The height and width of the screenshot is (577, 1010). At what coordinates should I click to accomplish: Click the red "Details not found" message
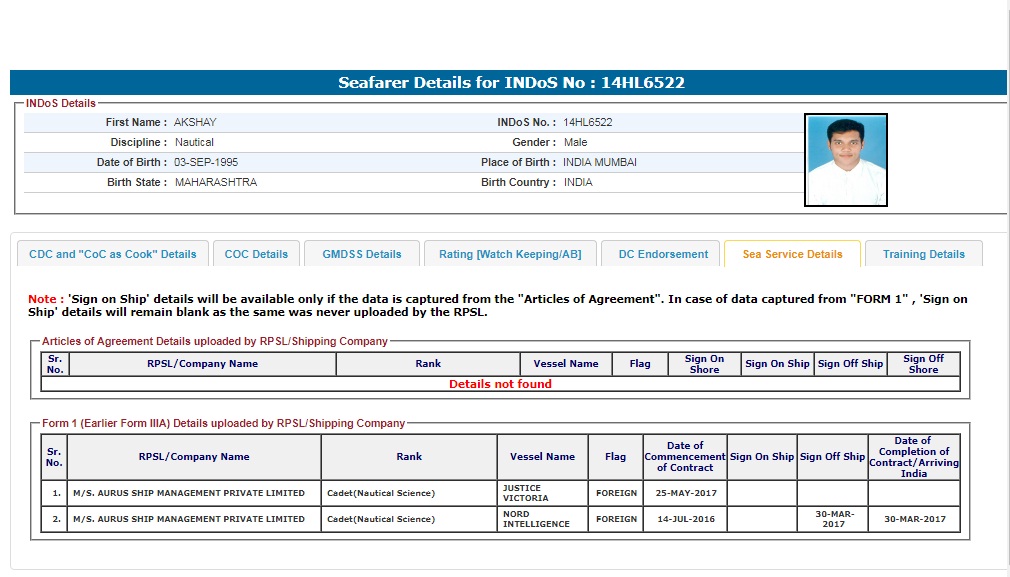click(x=500, y=384)
